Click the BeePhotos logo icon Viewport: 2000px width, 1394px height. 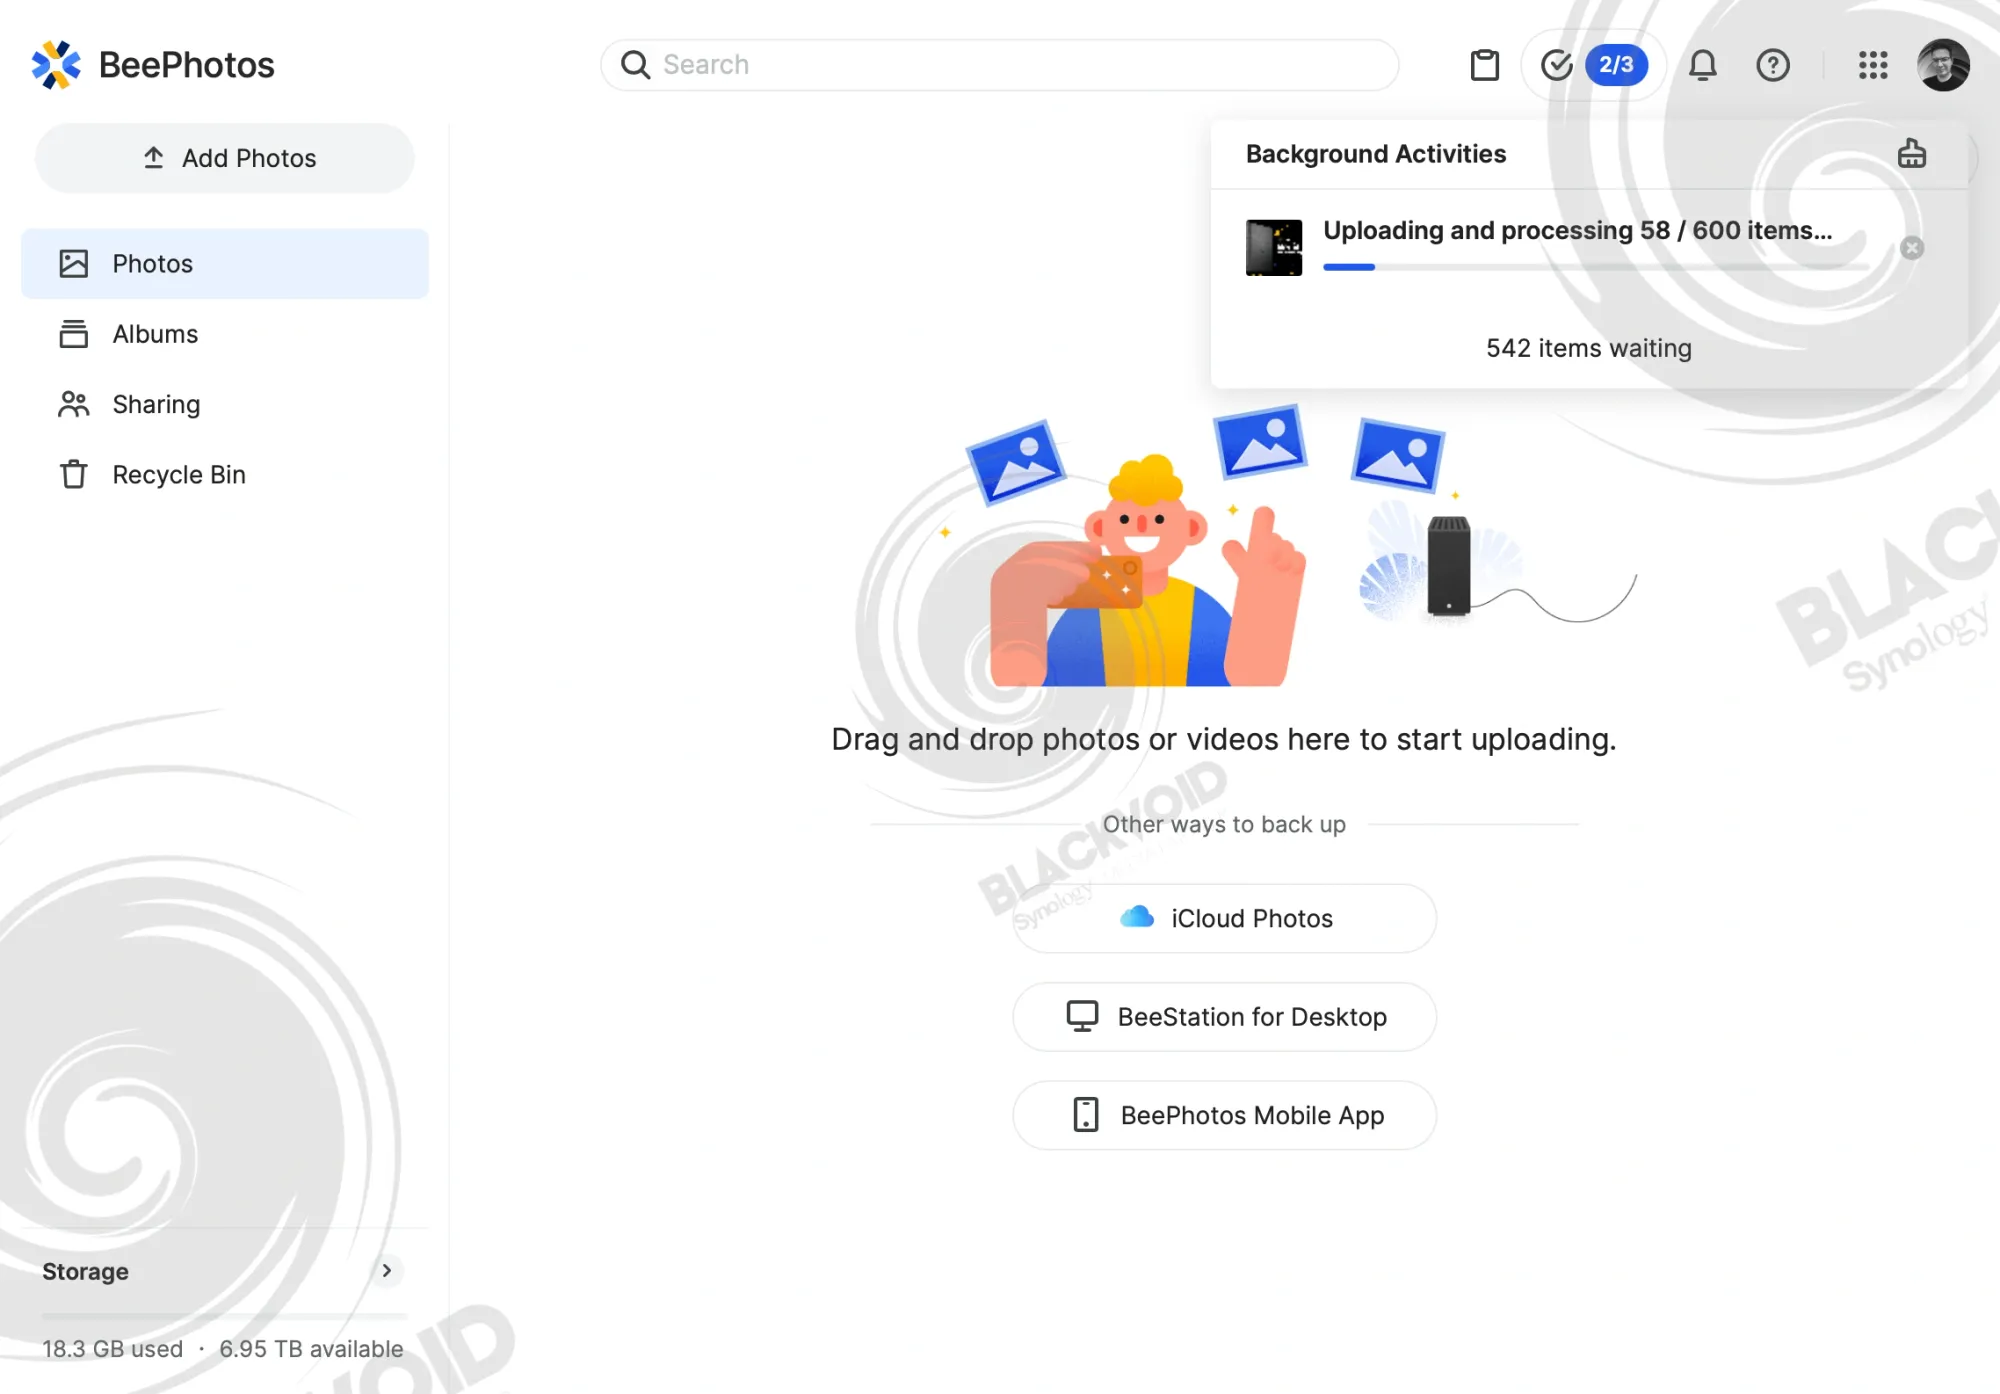coord(56,65)
